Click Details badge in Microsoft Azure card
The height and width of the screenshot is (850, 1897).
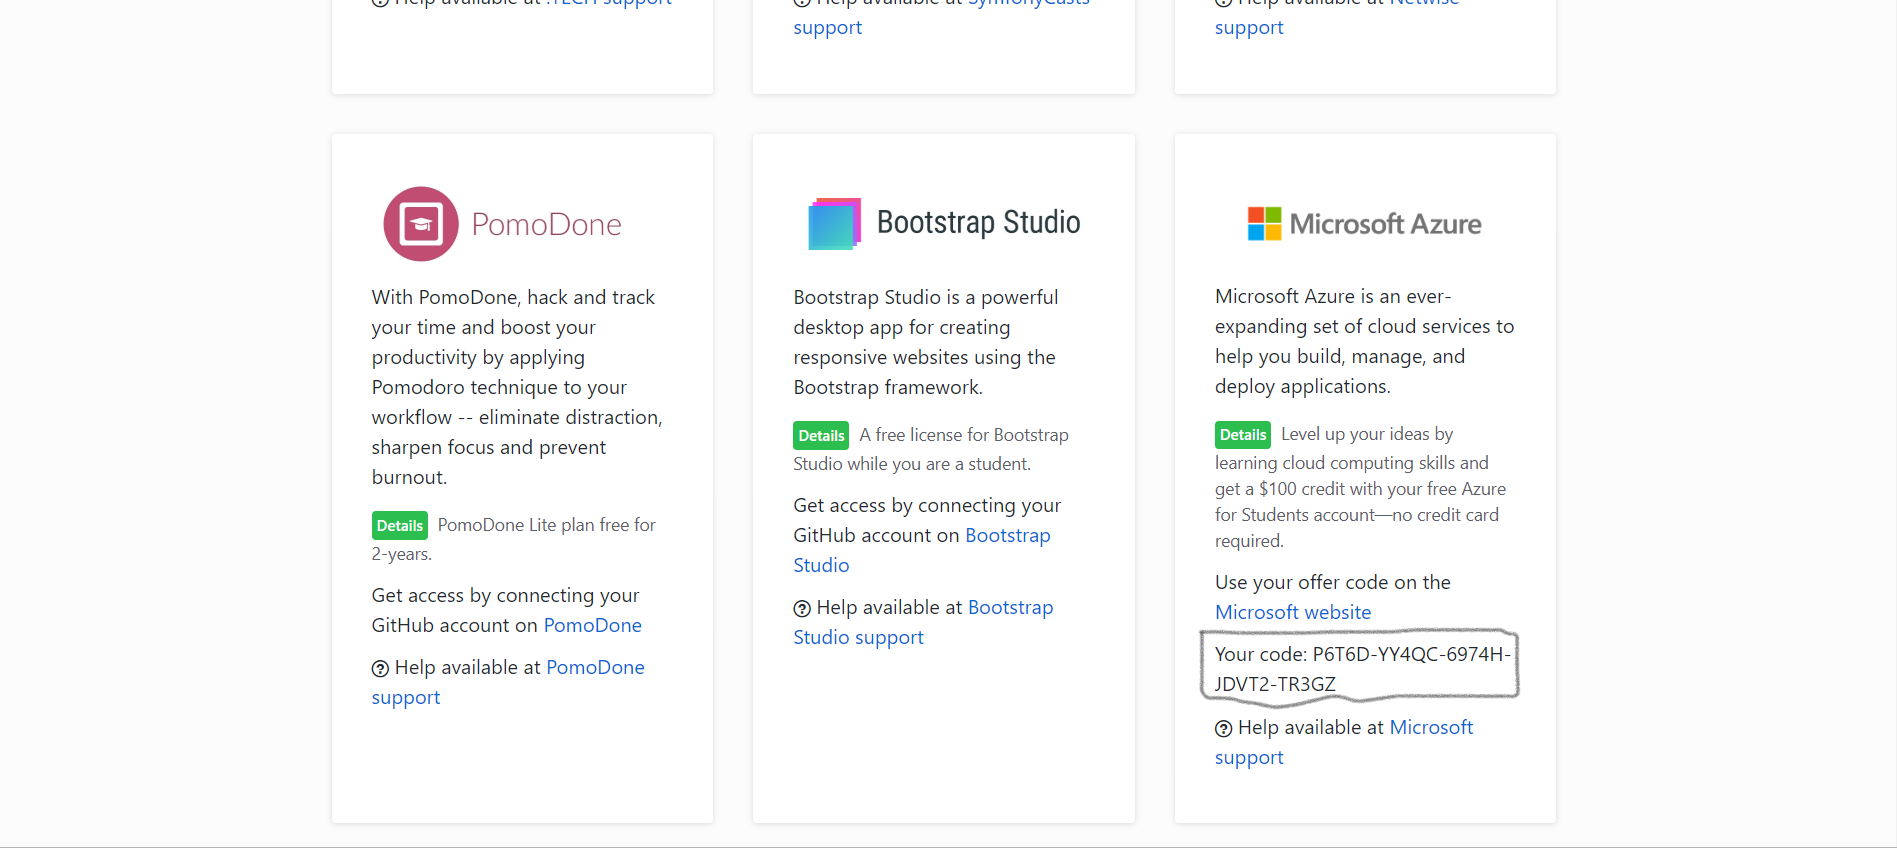coord(1242,435)
